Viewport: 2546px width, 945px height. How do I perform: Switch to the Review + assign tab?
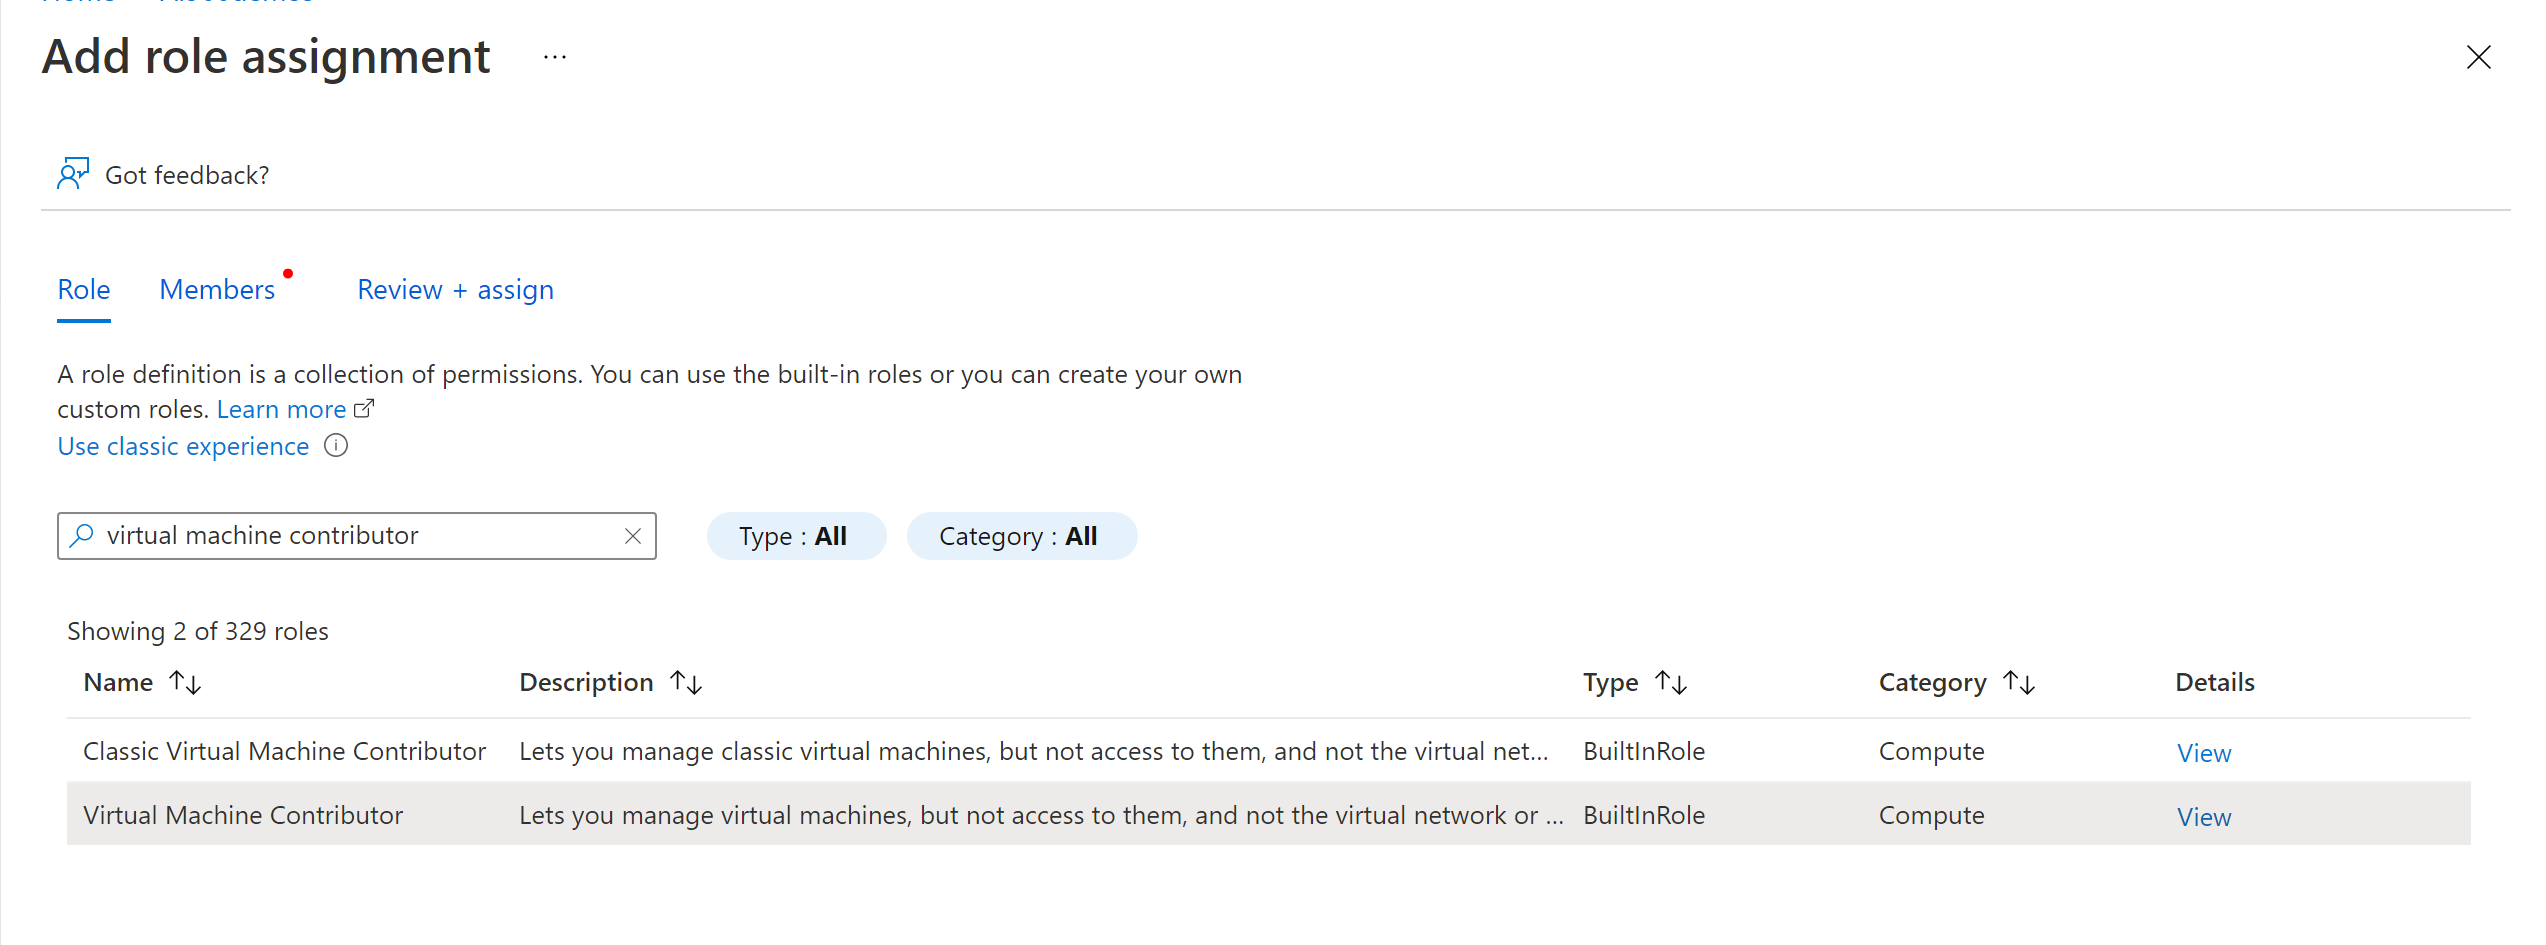pos(455,290)
